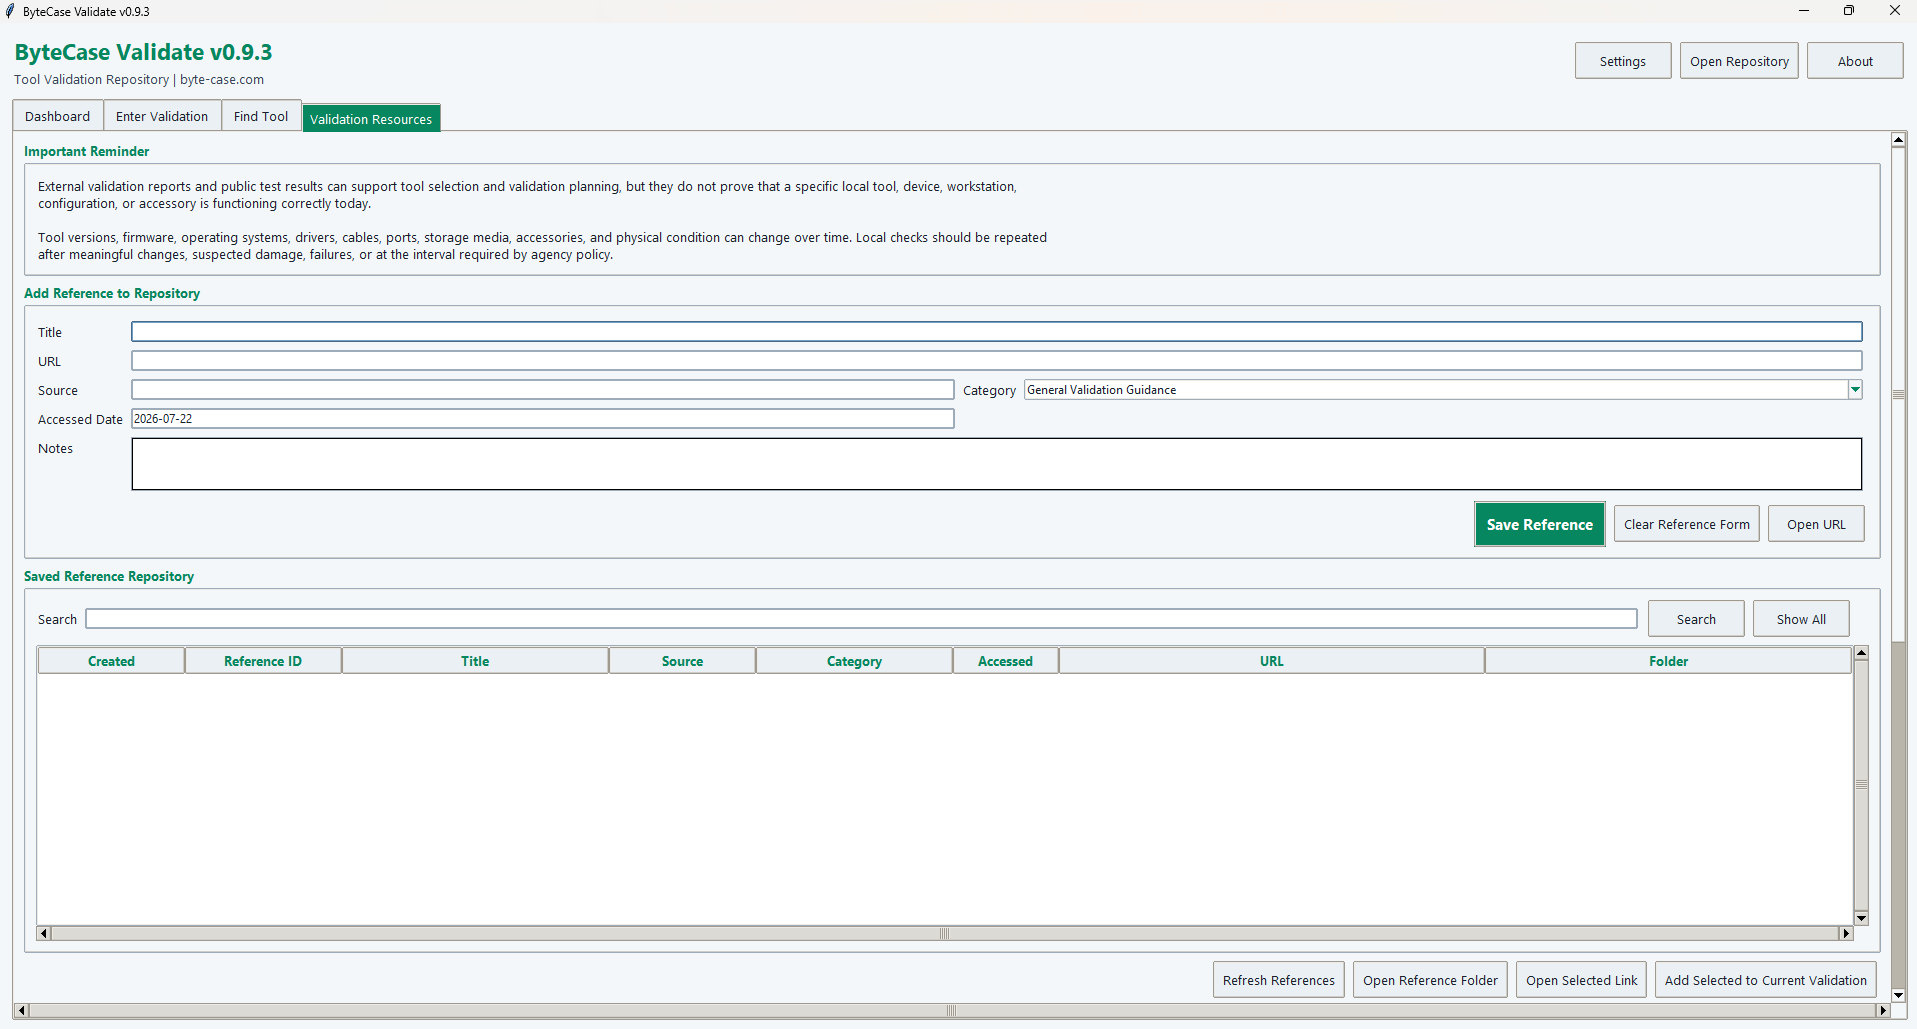Image resolution: width=1917 pixels, height=1029 pixels.
Task: Focus the repository Search field
Action: (861, 619)
